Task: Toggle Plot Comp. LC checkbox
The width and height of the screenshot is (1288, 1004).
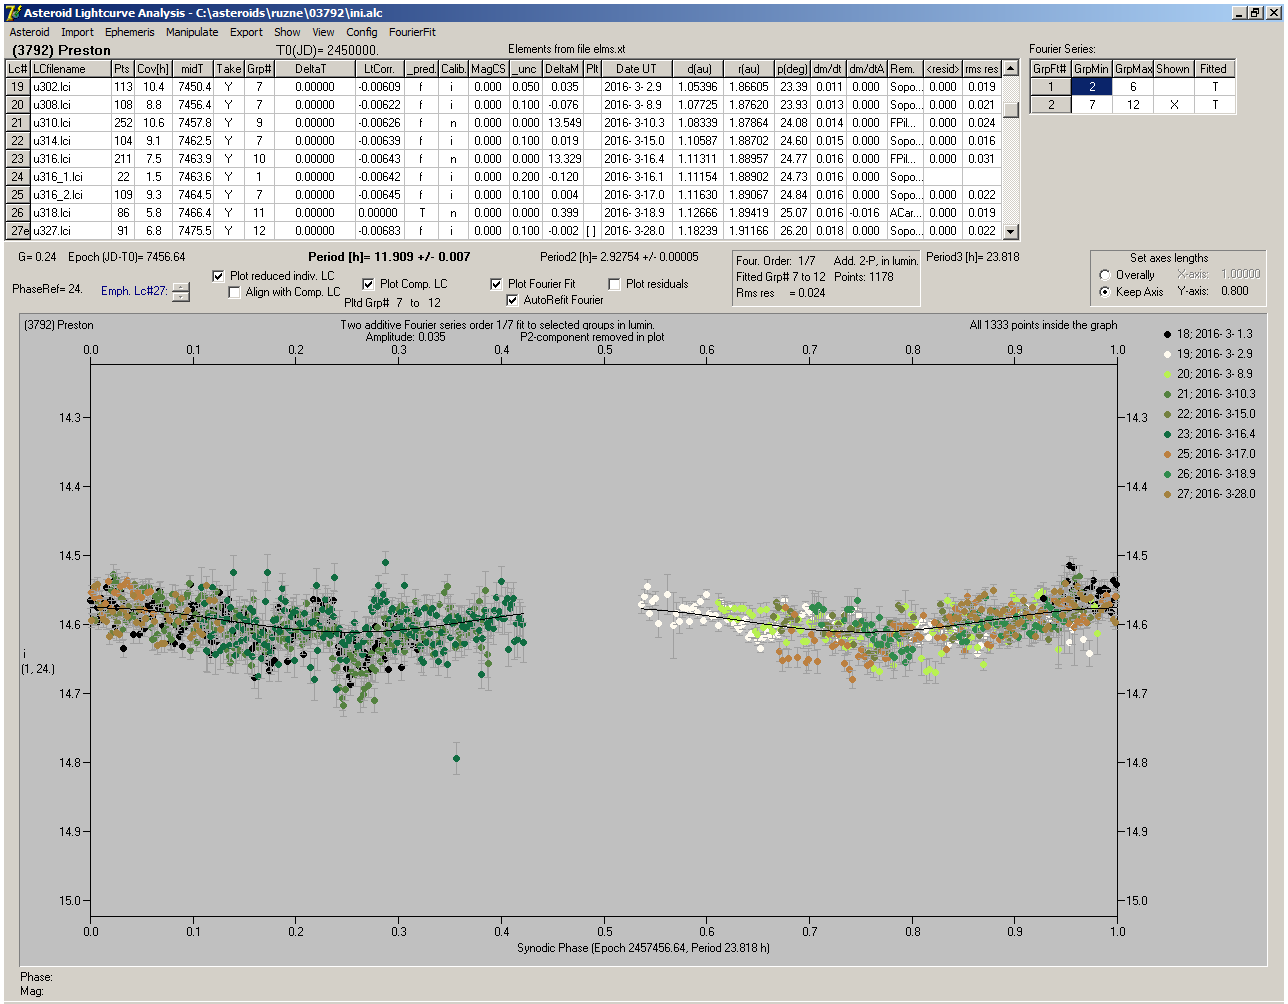Action: 368,284
